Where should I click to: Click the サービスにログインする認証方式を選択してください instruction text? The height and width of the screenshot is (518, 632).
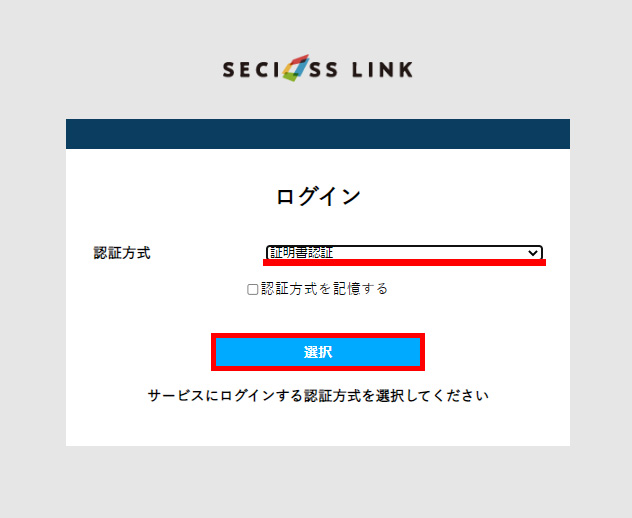coord(318,395)
